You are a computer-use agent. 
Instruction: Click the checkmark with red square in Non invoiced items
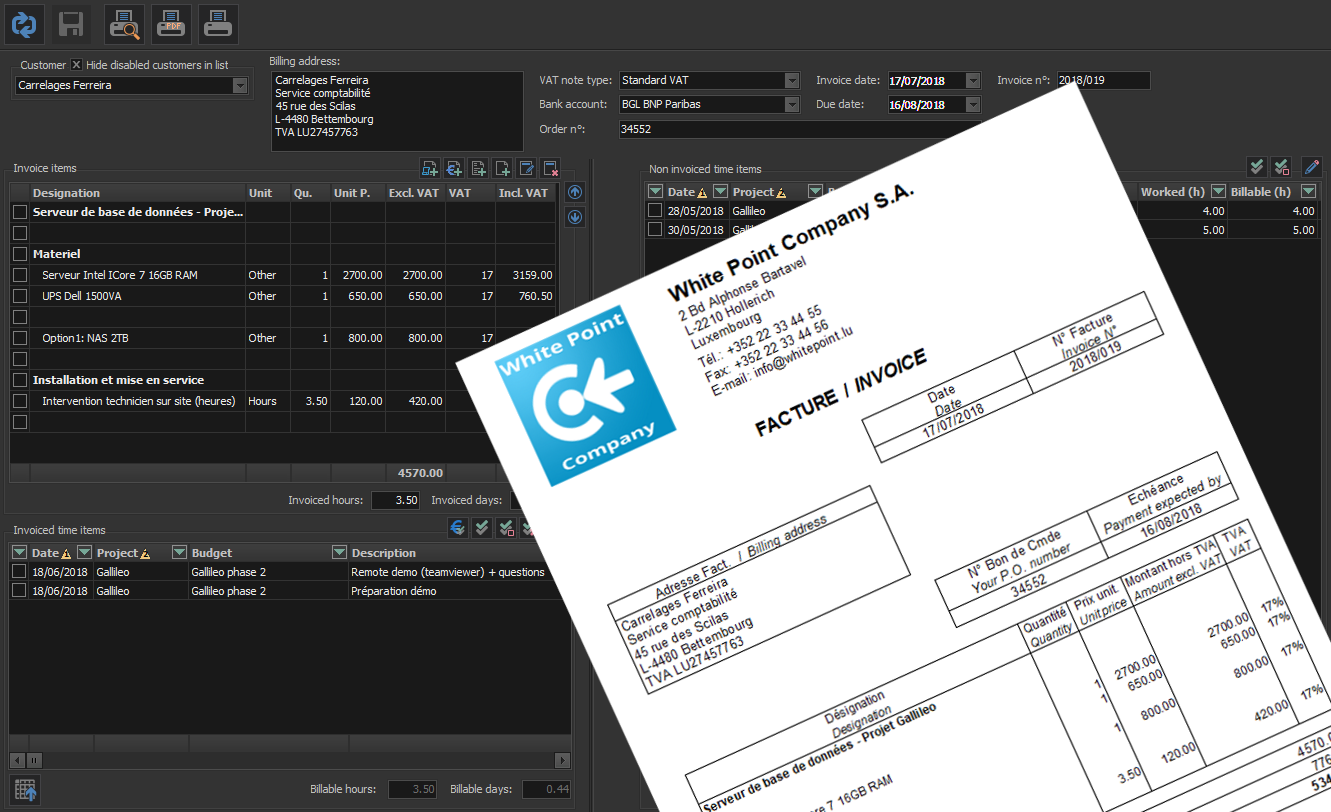[1281, 167]
